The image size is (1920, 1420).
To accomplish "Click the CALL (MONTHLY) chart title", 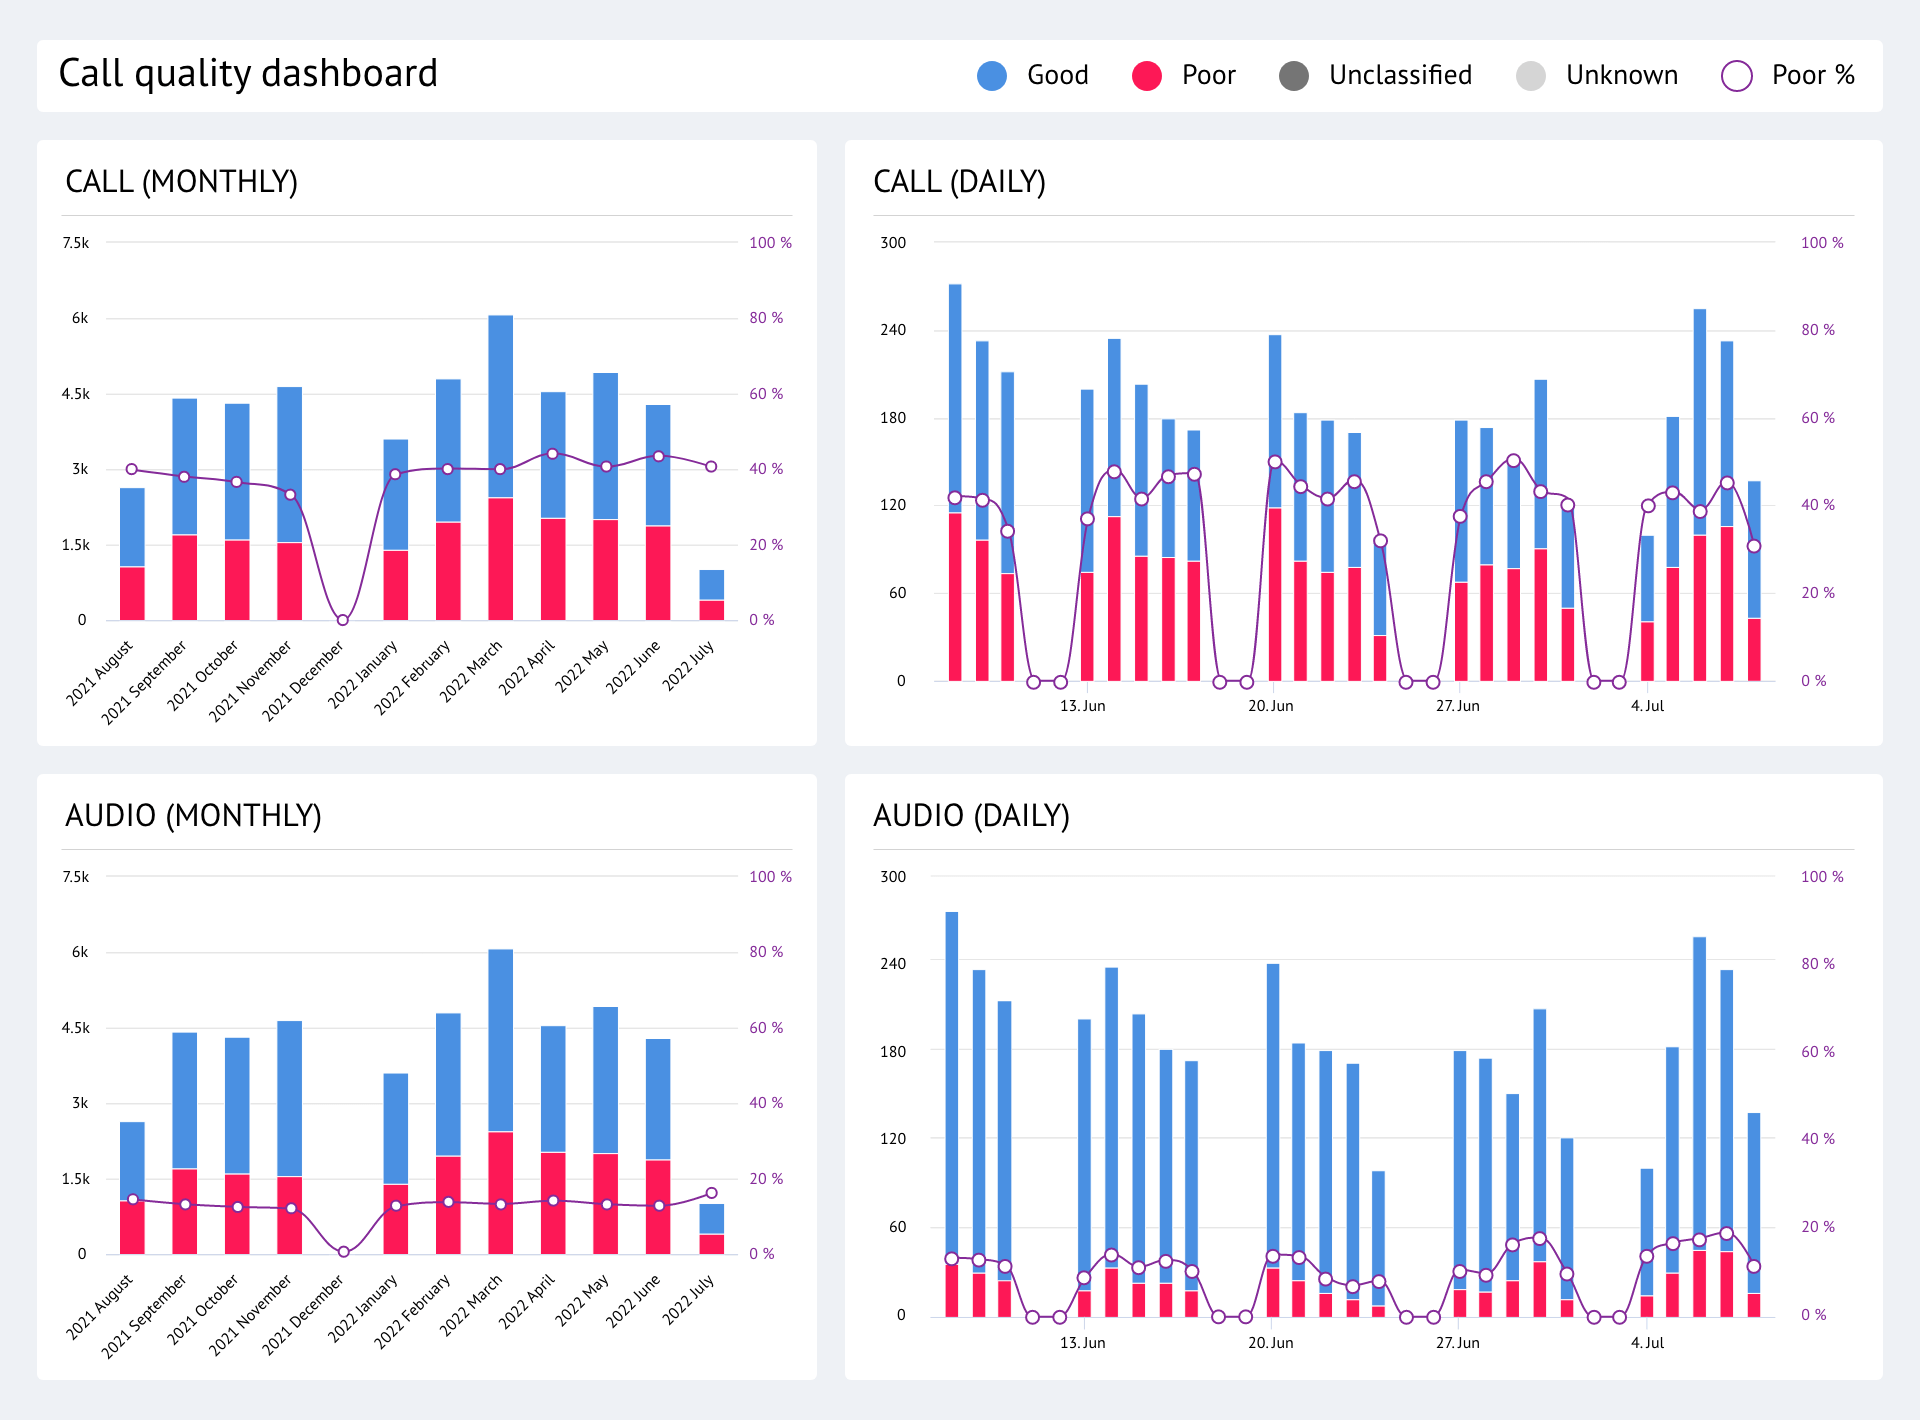I will pos(182,182).
